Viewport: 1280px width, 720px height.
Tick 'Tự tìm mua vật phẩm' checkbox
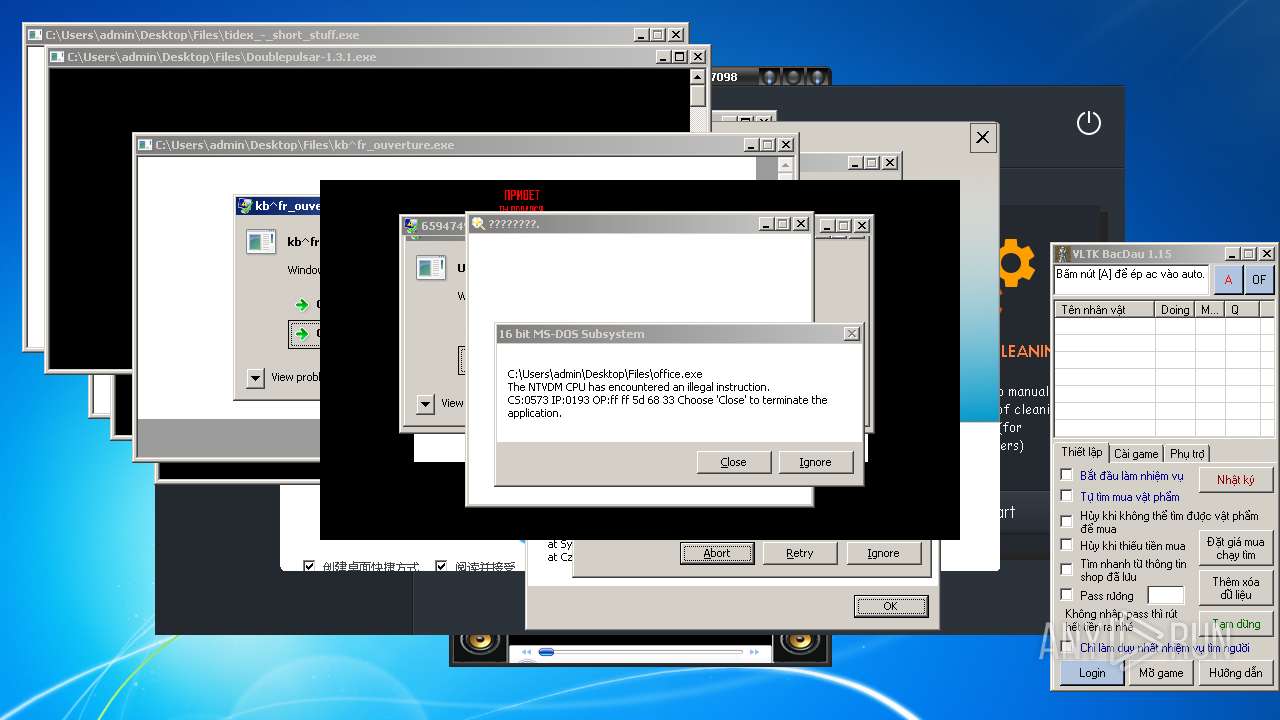[x=1066, y=496]
